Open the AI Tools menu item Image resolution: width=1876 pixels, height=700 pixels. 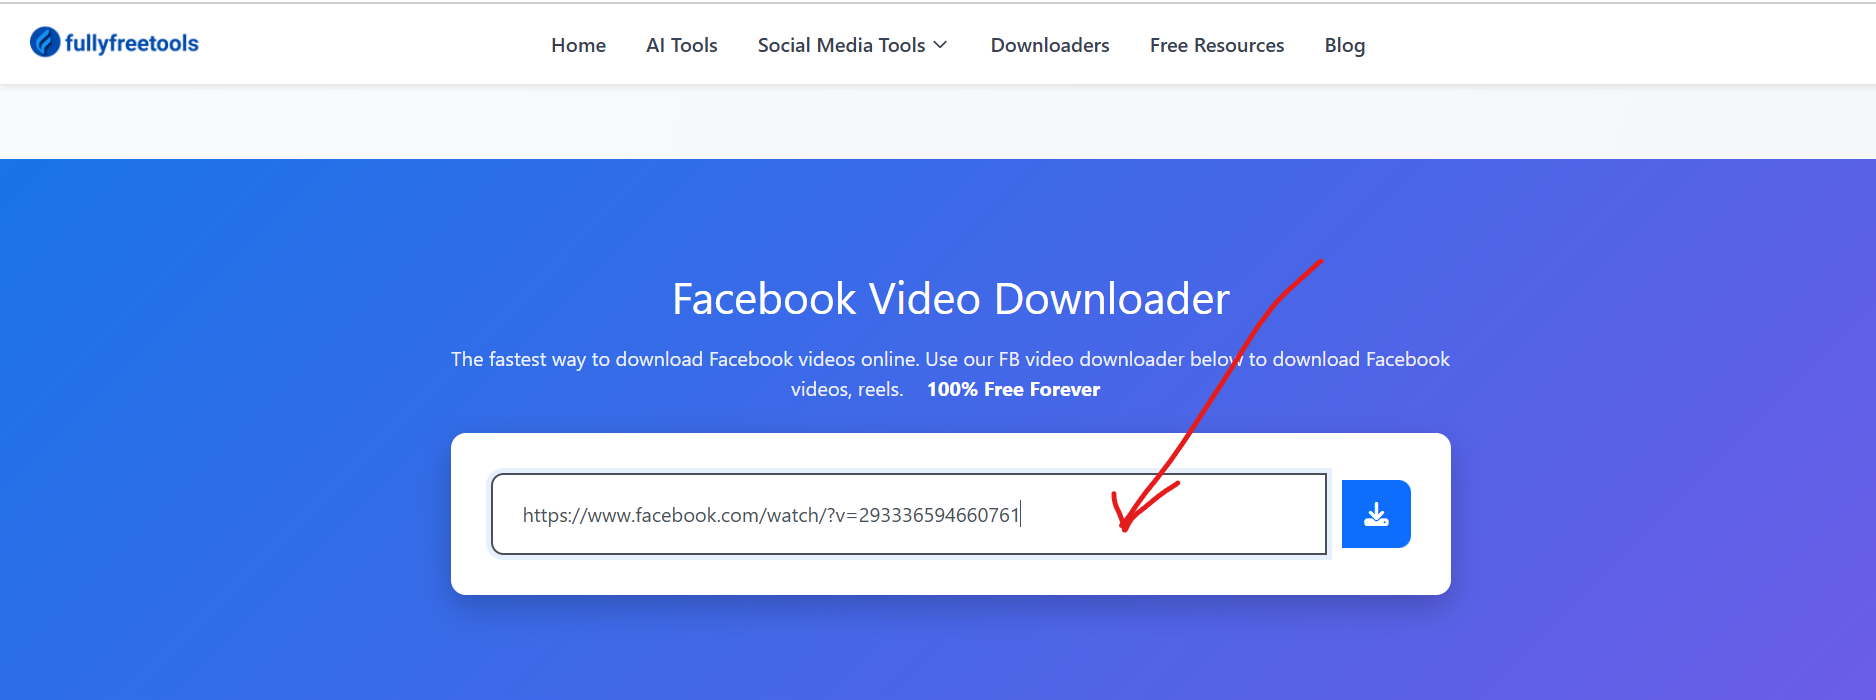point(682,45)
